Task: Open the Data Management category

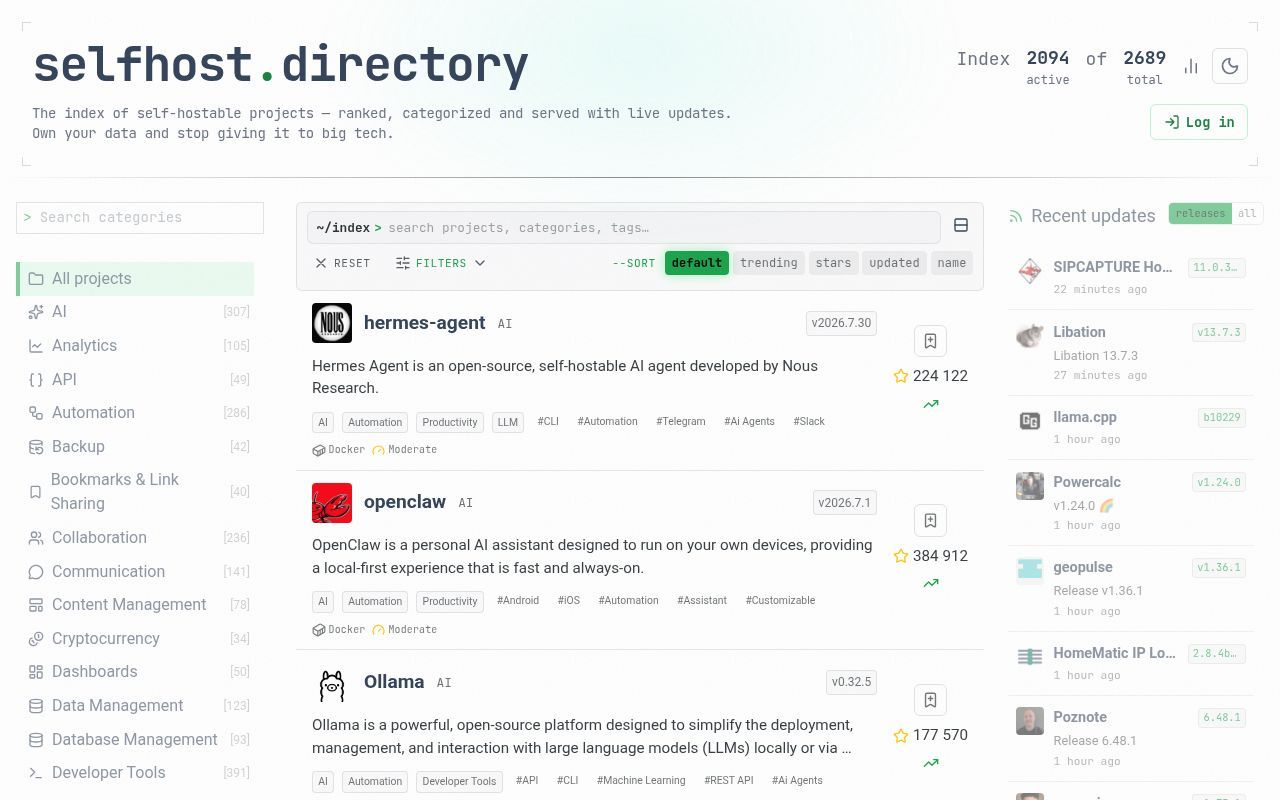Action: click(x=135, y=705)
